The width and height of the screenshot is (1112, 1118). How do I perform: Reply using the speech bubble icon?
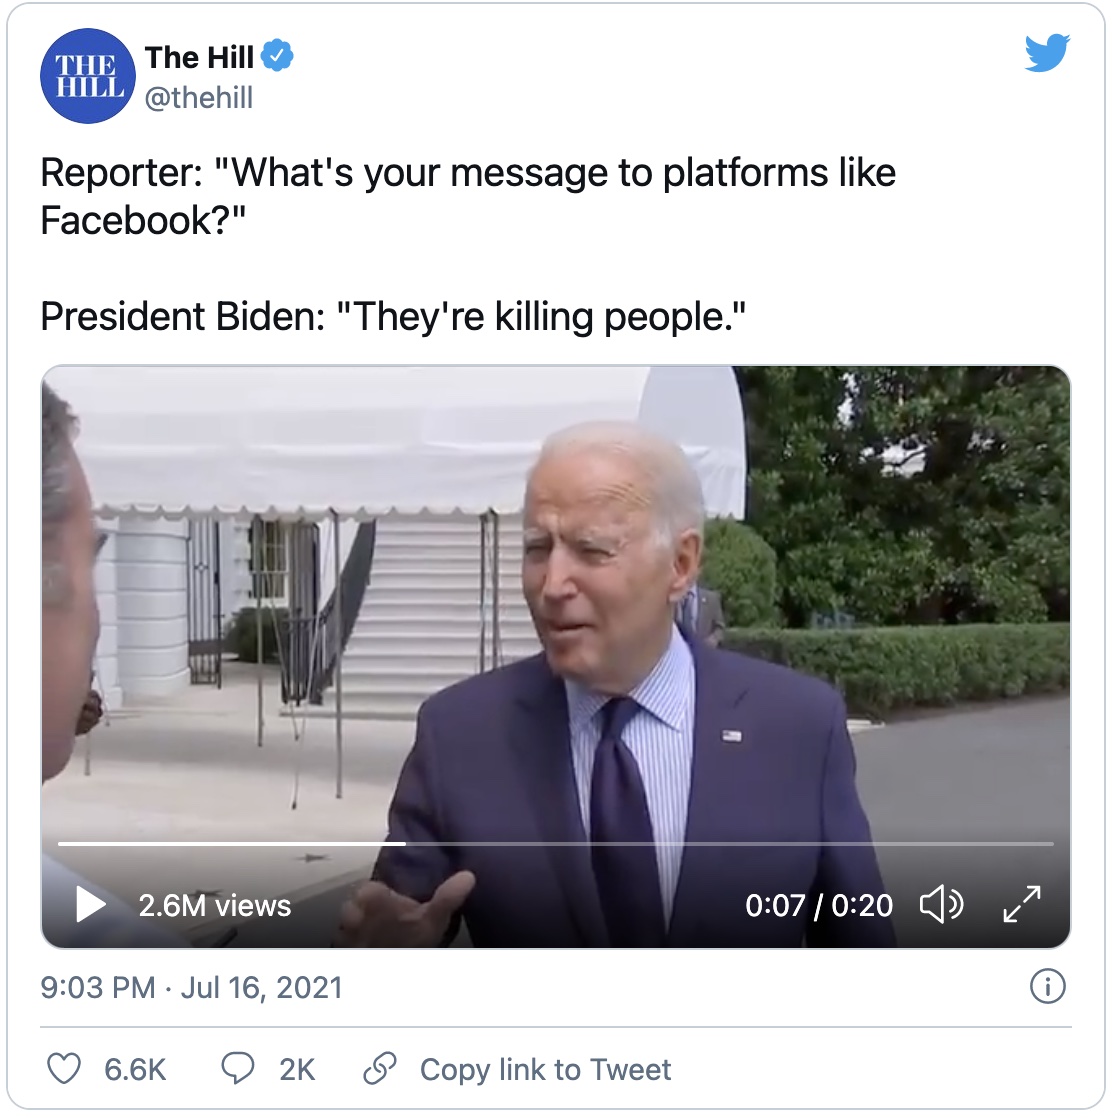(237, 1069)
